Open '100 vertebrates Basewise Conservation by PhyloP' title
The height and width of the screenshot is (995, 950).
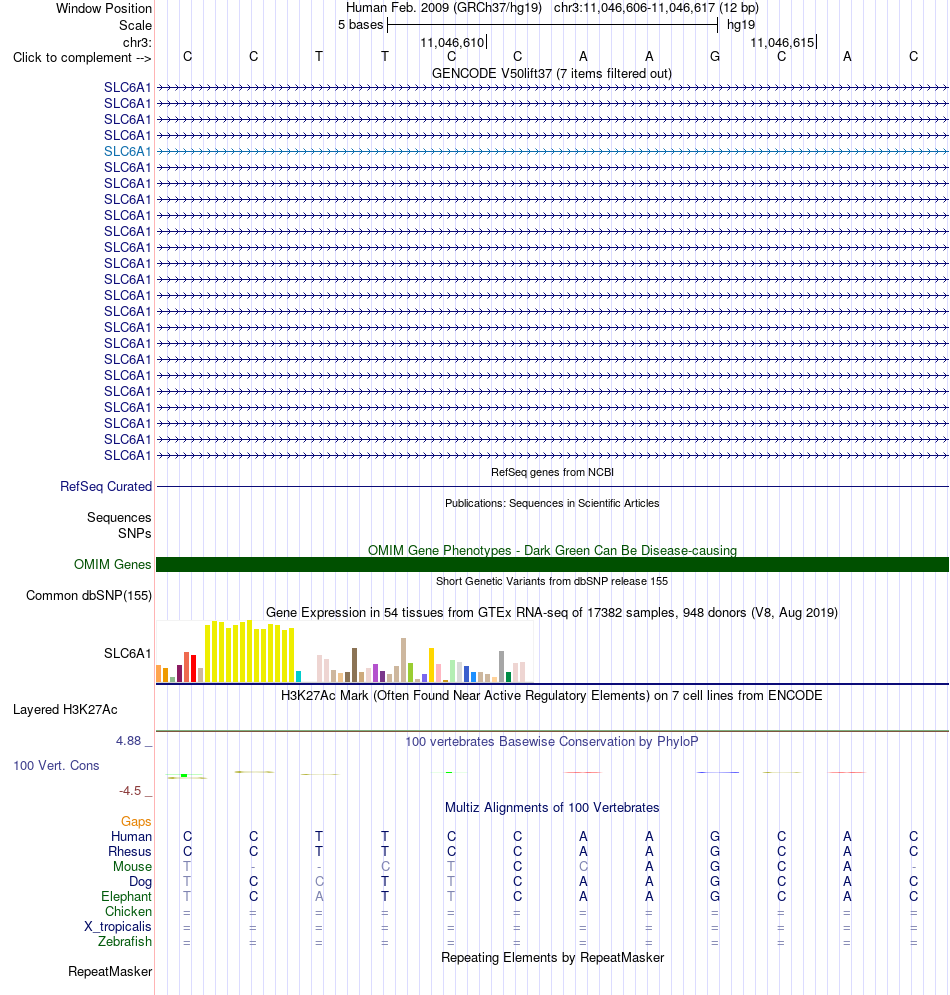click(x=551, y=741)
